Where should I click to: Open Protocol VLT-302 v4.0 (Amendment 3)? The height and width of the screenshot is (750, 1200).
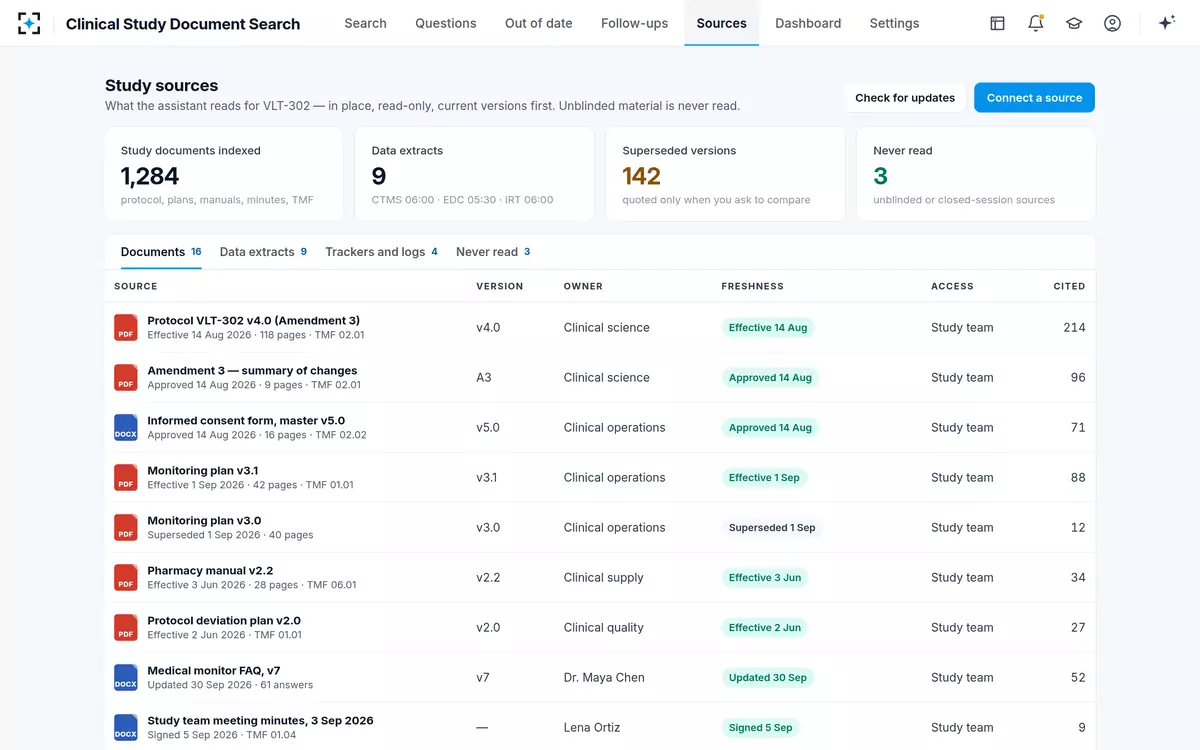click(x=253, y=321)
